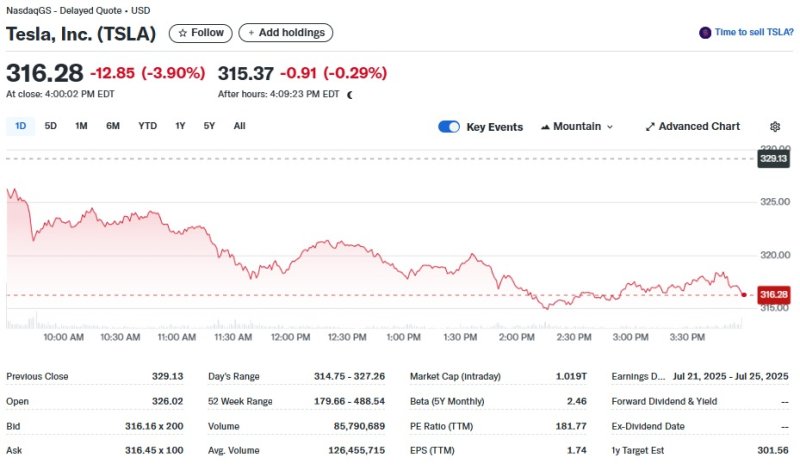Select the 1M chart range
This screenshot has height=470, width=800.
click(x=81, y=126)
